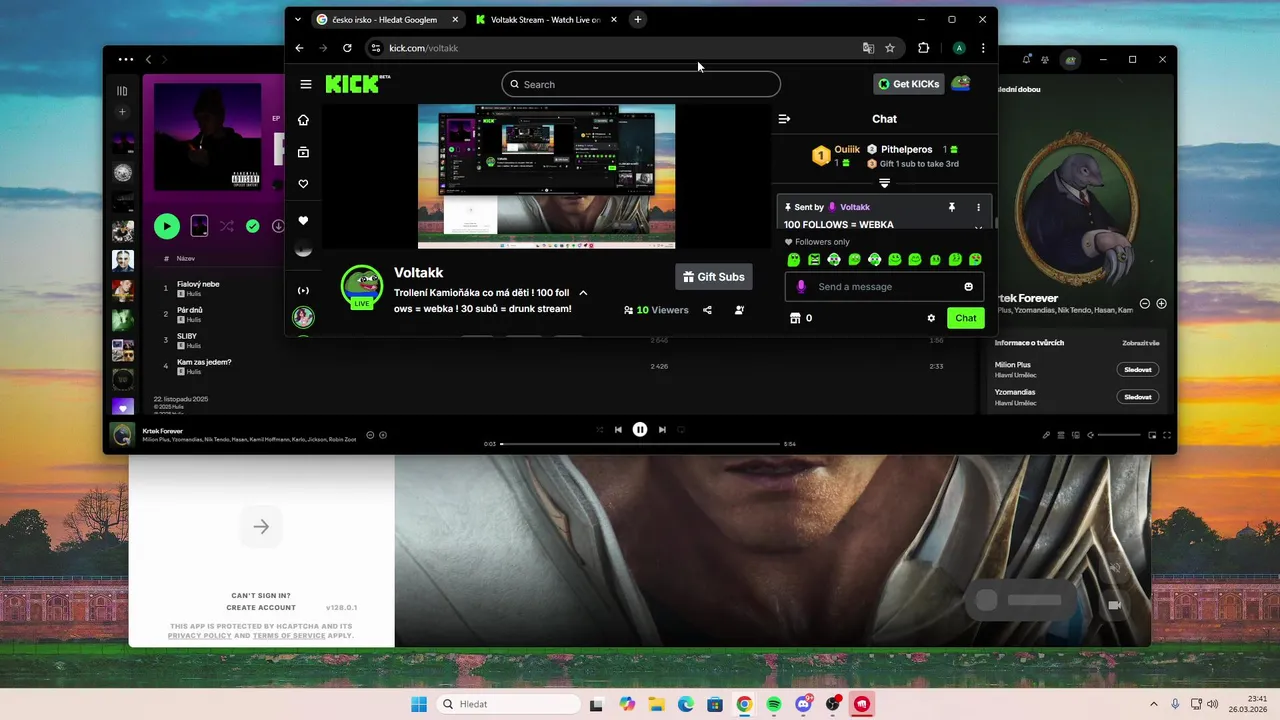This screenshot has width=1280, height=720.
Task: Open Chrome extensions puzzle icon
Action: point(923,48)
